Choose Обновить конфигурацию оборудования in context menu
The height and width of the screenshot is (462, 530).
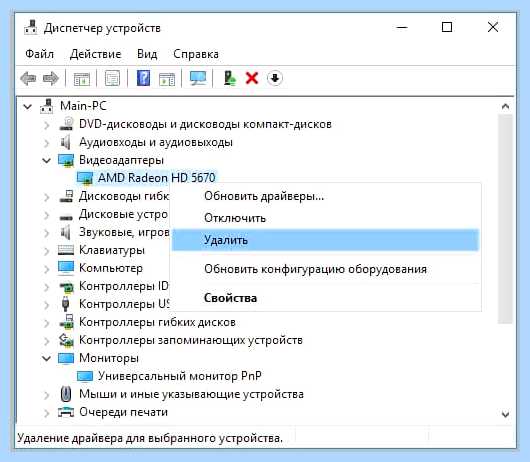(325, 269)
